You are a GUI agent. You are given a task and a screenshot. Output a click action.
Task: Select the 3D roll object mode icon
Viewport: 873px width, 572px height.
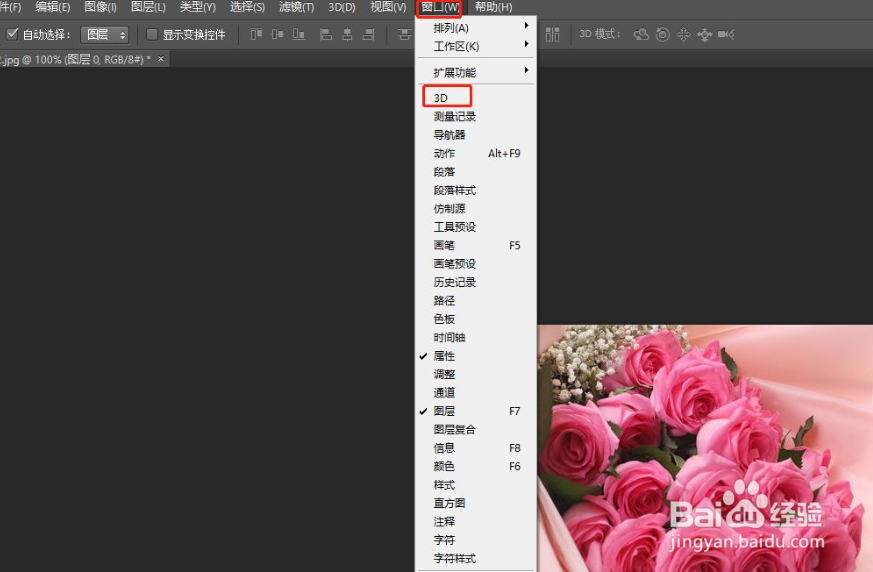pos(663,35)
